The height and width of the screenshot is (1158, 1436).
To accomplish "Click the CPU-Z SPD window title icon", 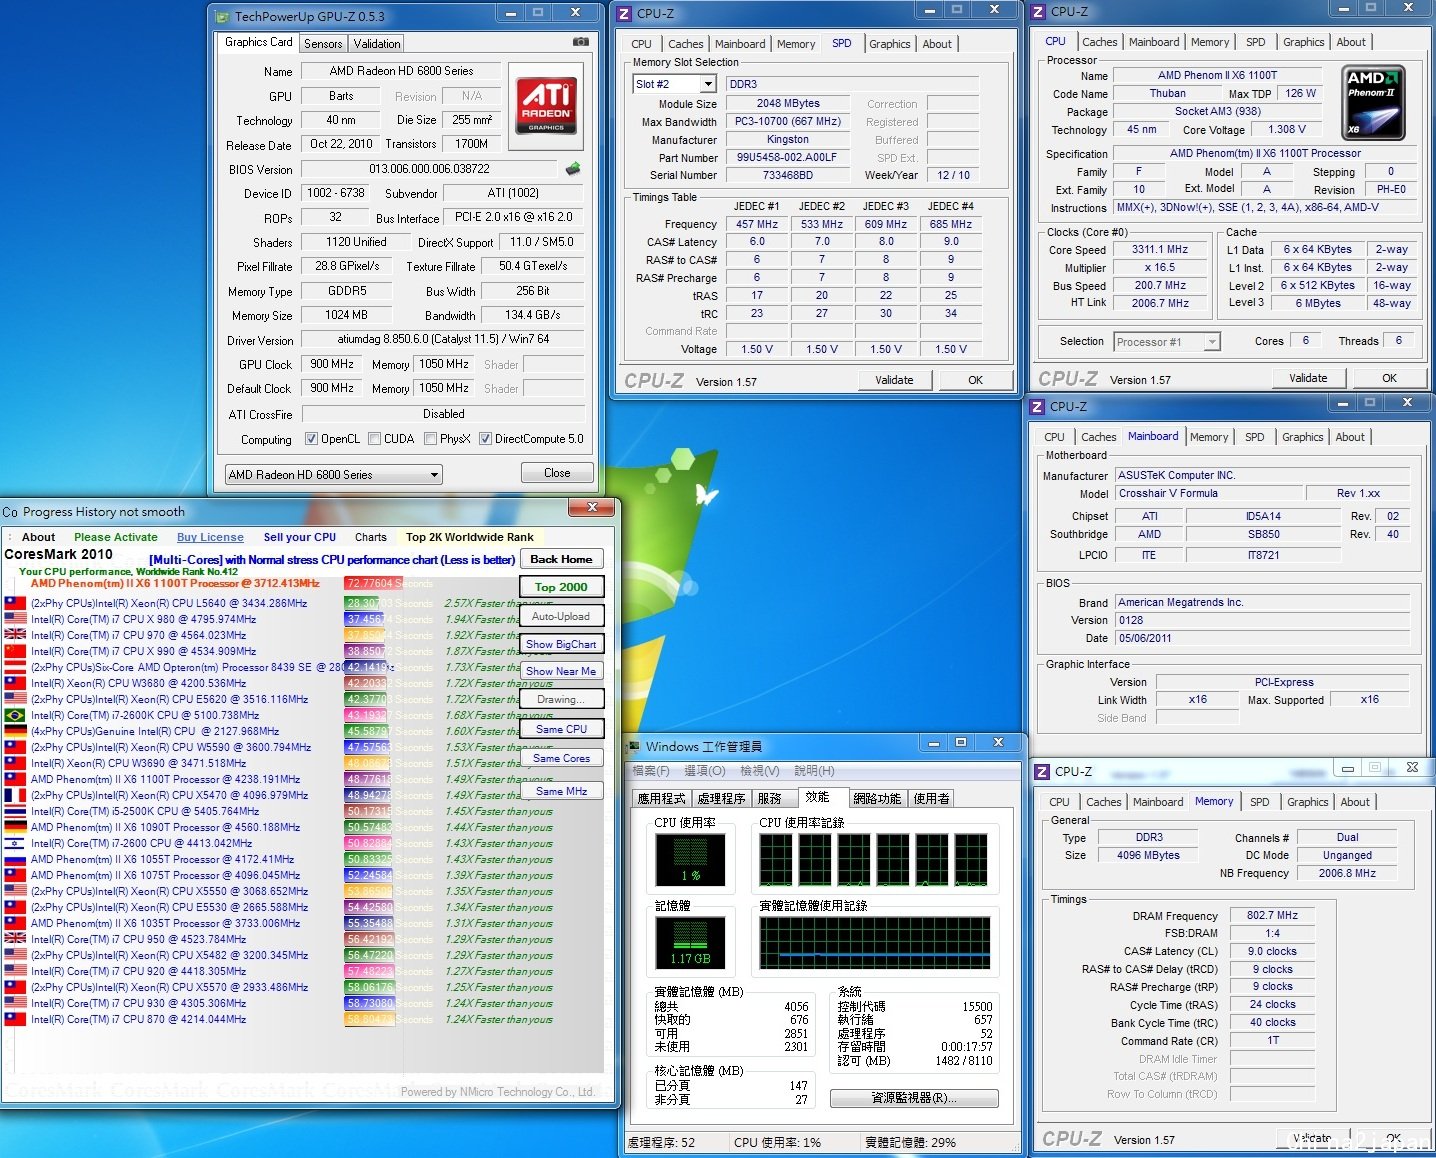I will point(624,13).
